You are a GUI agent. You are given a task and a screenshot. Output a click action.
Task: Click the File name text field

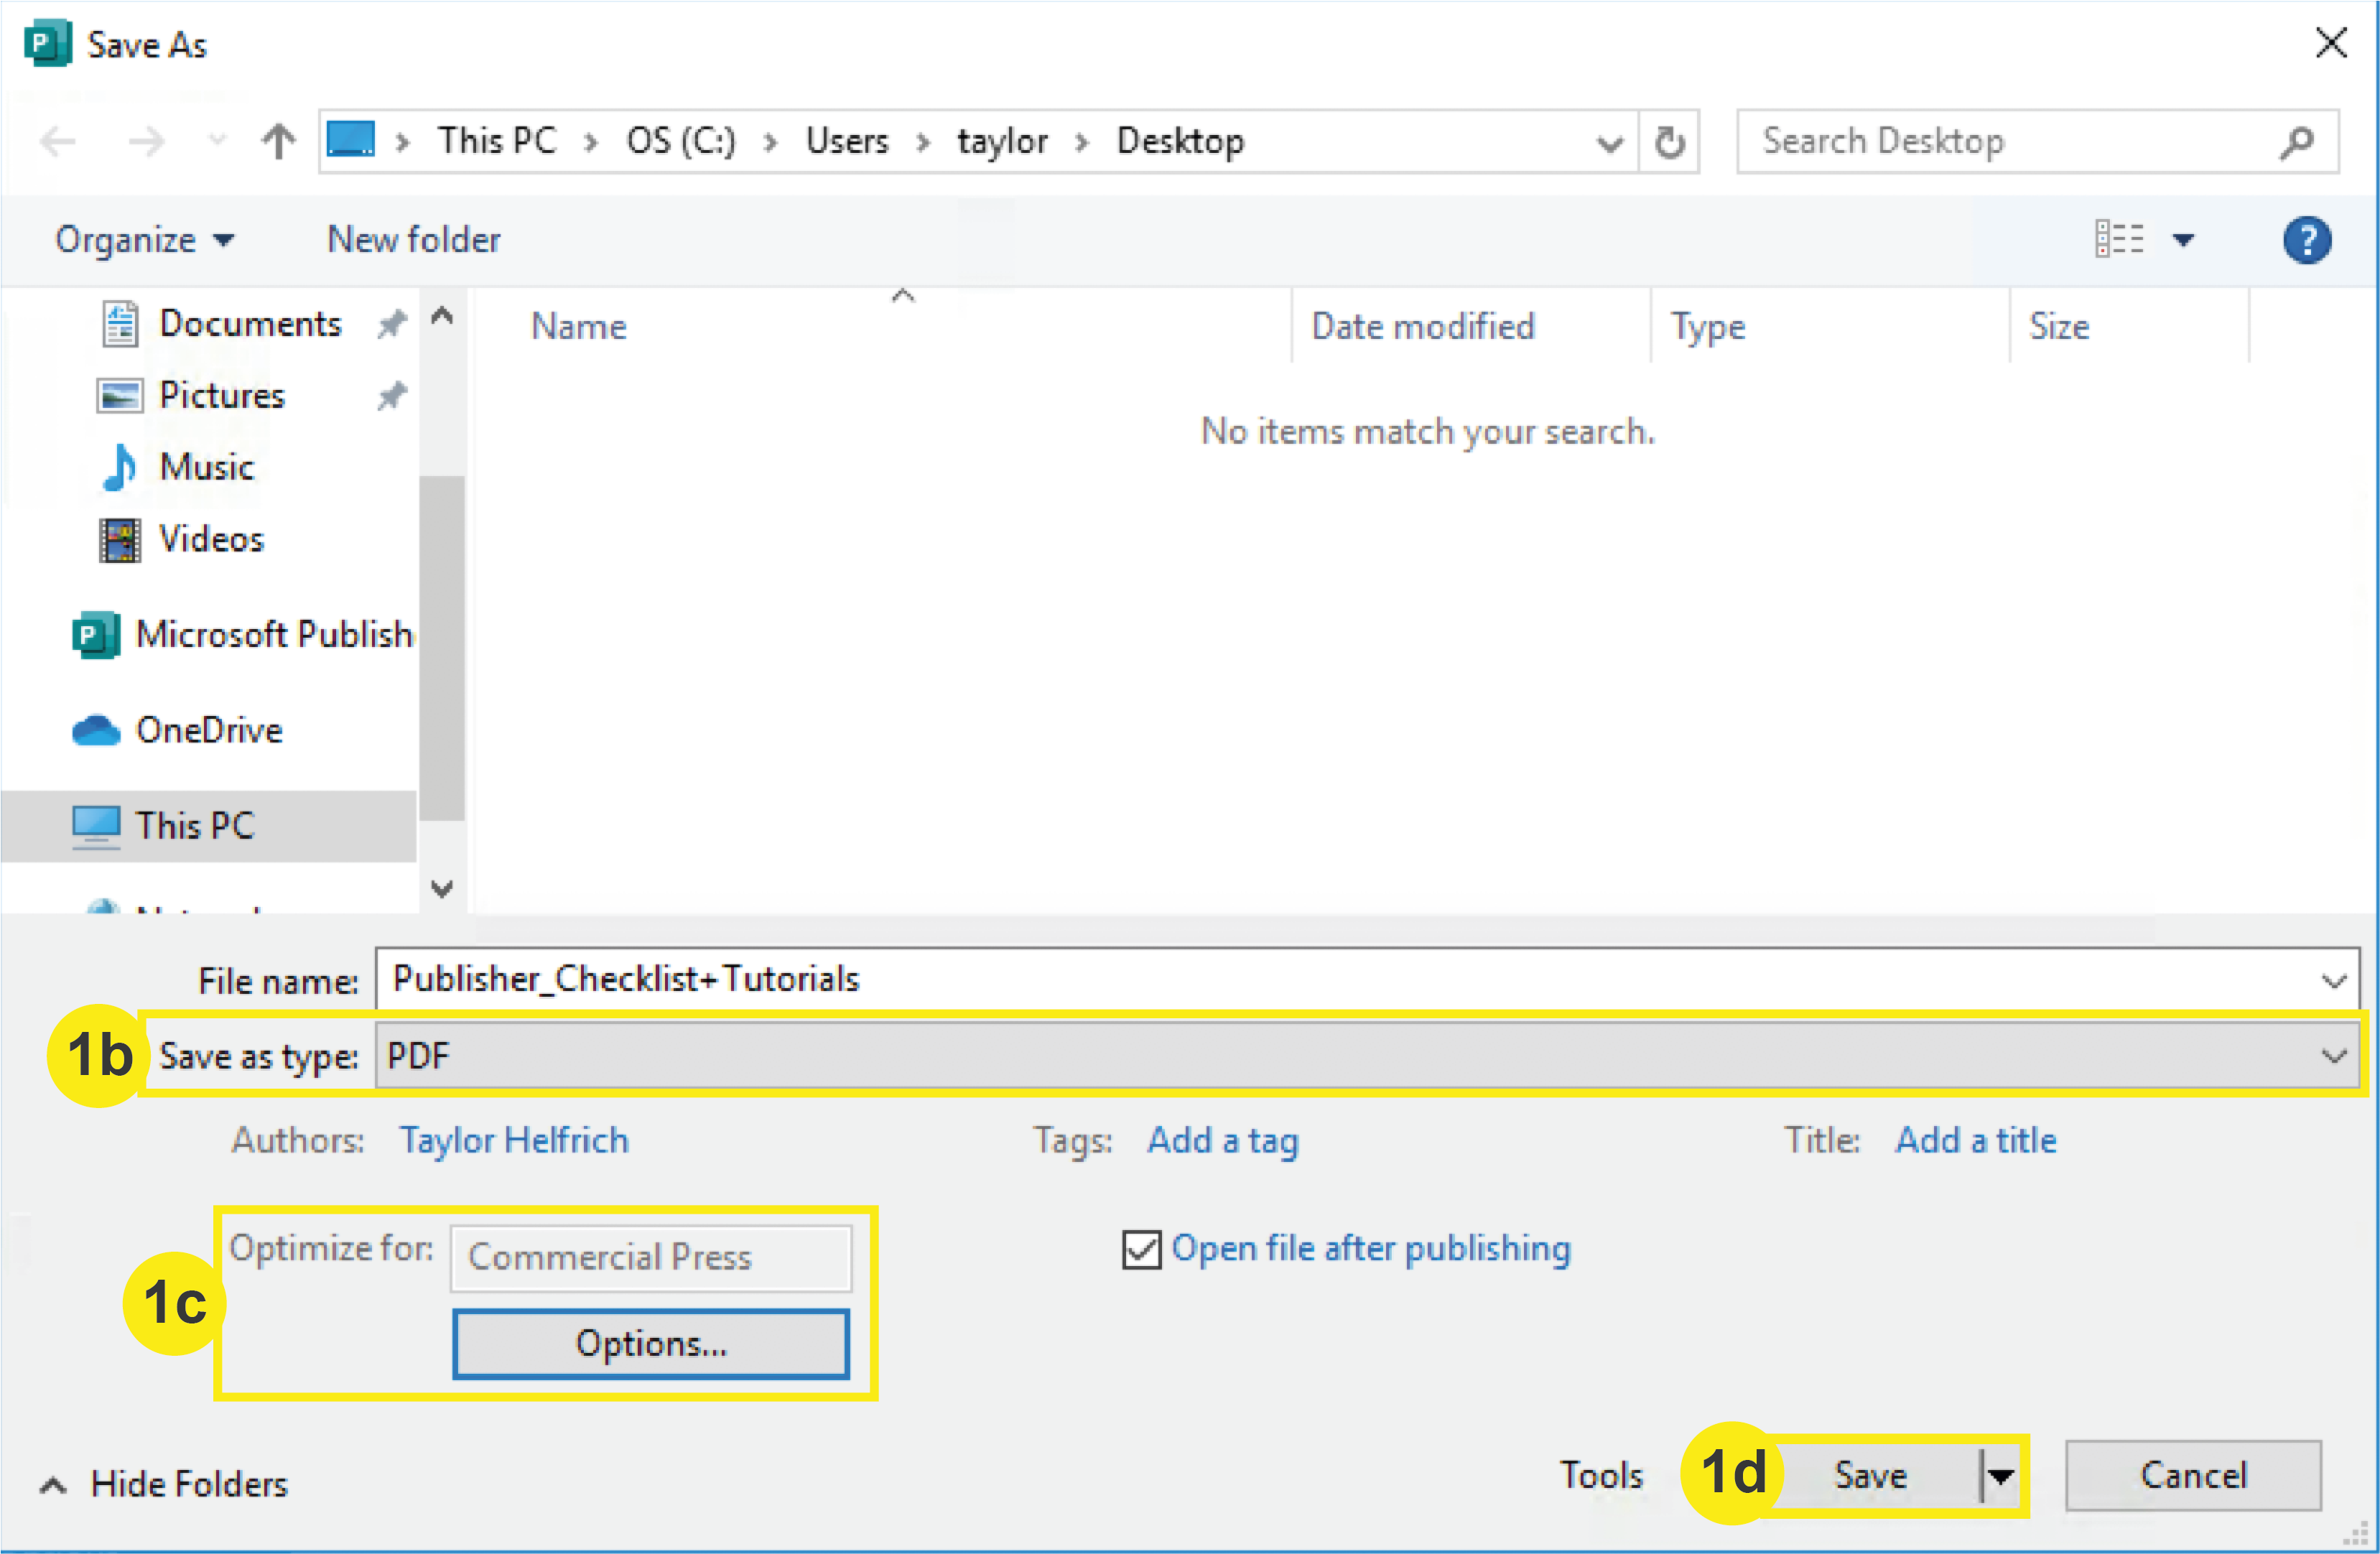click(x=1367, y=980)
